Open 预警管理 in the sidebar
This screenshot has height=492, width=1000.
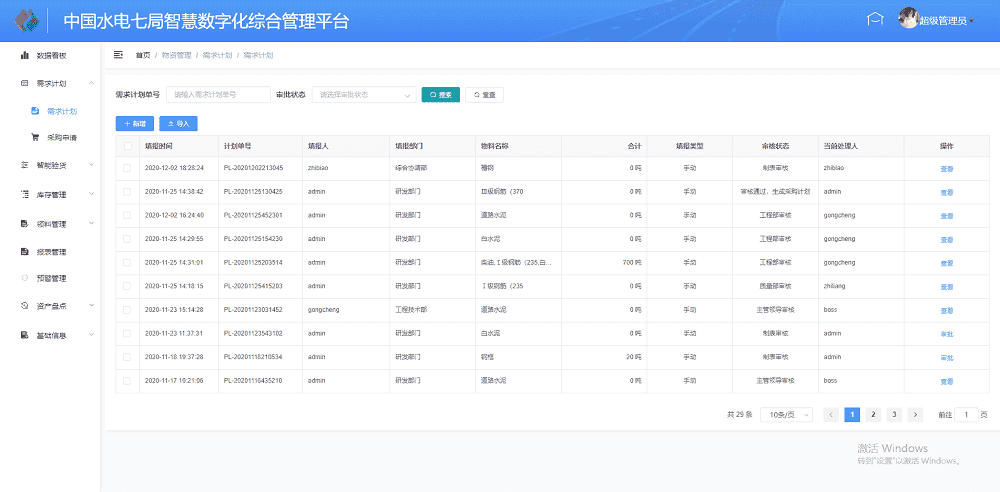point(51,278)
